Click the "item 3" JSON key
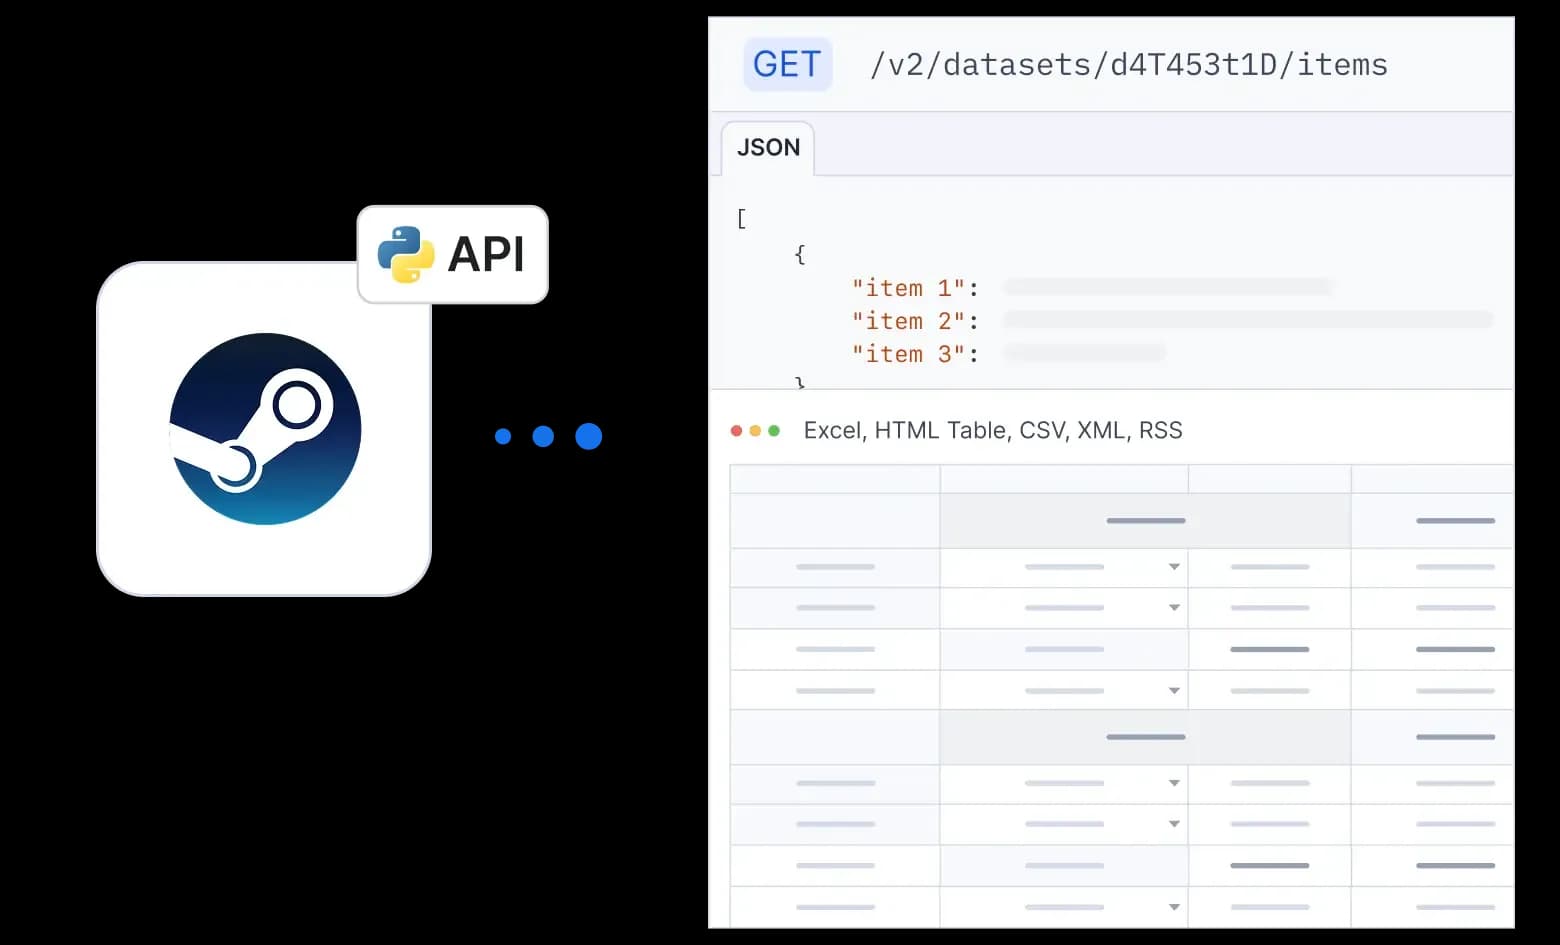 (x=908, y=354)
